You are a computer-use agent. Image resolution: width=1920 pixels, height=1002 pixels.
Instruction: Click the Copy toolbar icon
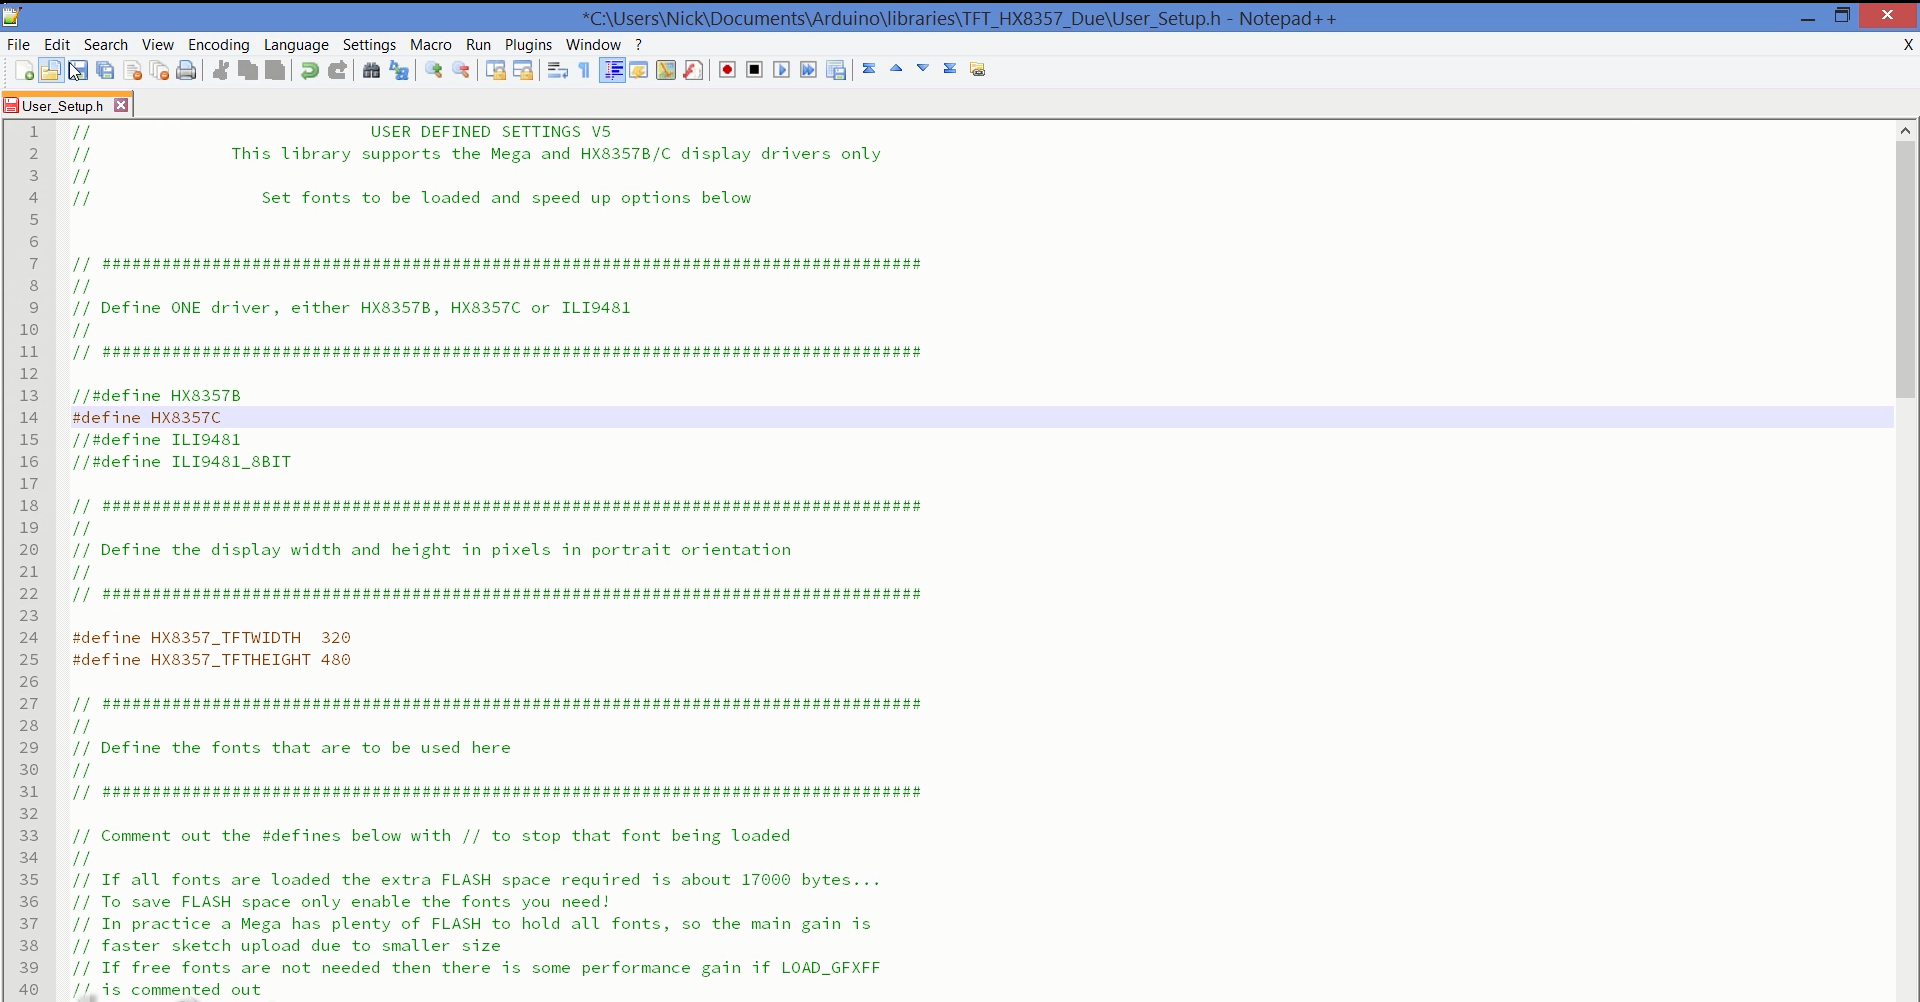[248, 70]
